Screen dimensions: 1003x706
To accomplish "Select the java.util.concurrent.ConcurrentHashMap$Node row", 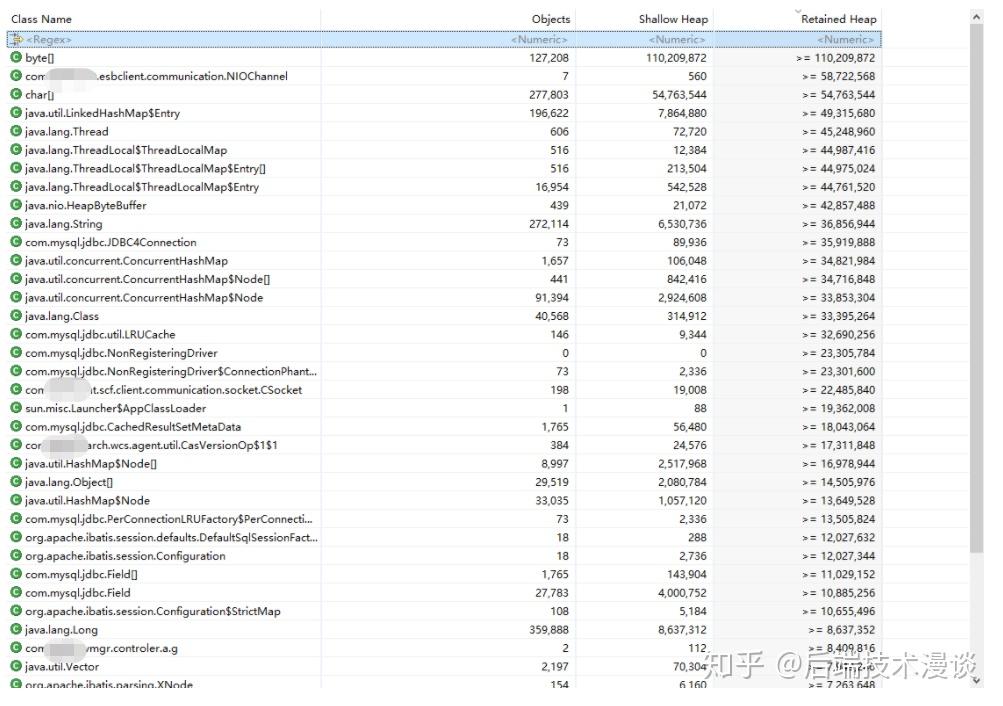I will [x=444, y=297].
